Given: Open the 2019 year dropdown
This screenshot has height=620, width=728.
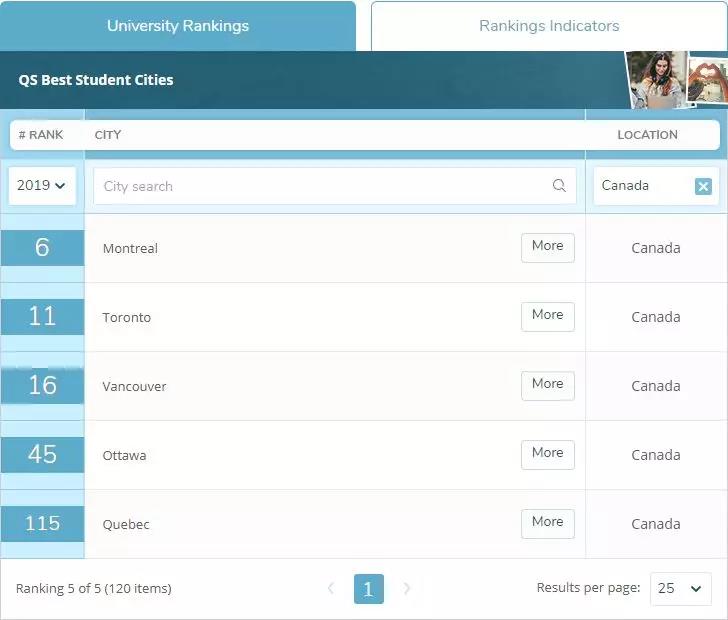Looking at the screenshot, I should pyautogui.click(x=42, y=185).
